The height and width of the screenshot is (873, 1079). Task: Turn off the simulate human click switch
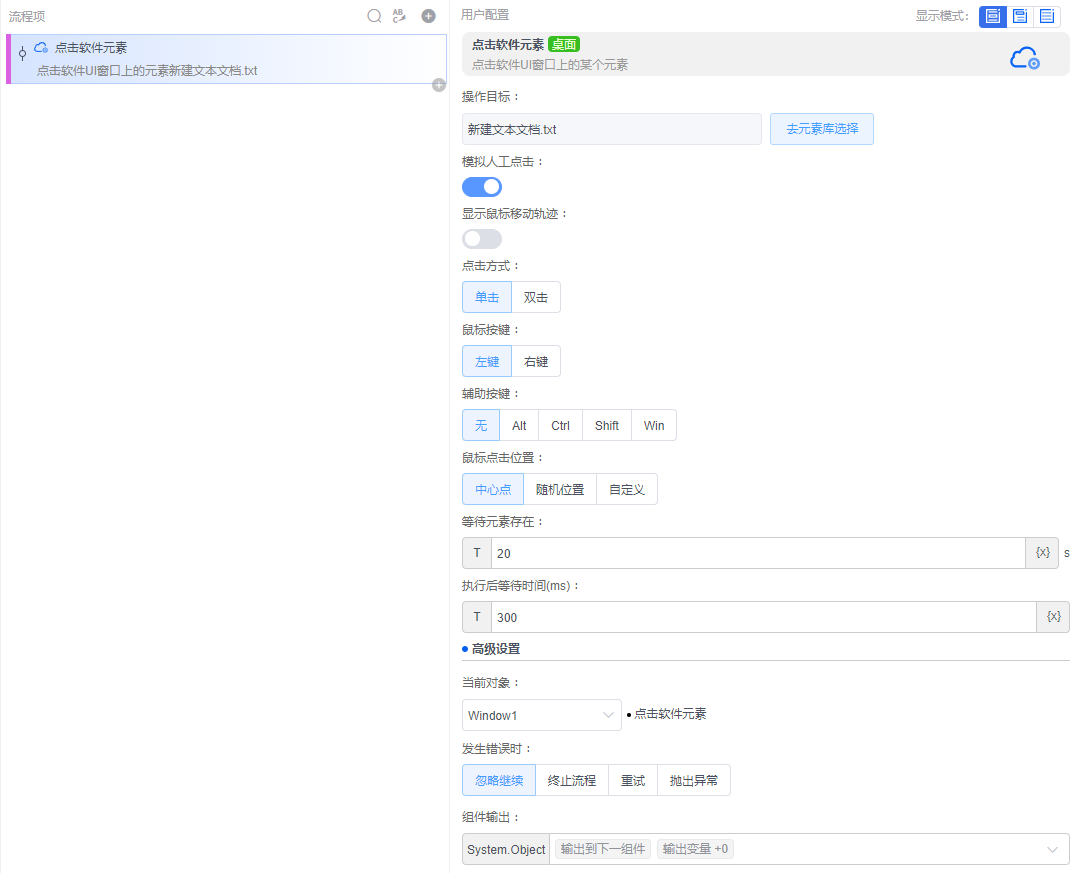tap(482, 187)
